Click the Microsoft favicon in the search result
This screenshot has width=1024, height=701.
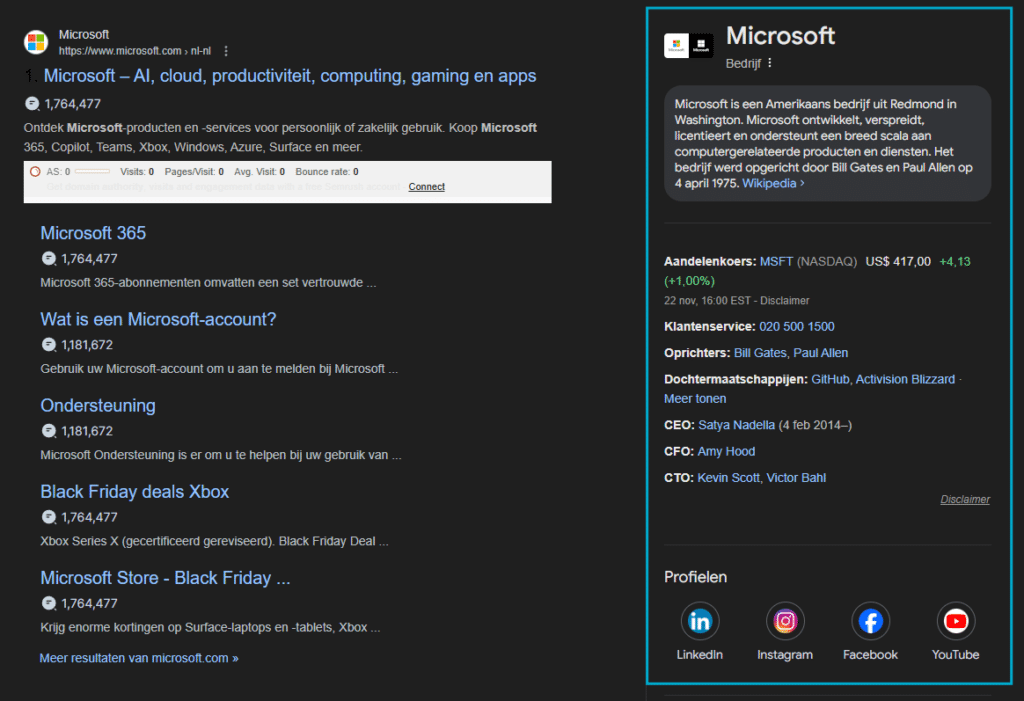pos(36,42)
